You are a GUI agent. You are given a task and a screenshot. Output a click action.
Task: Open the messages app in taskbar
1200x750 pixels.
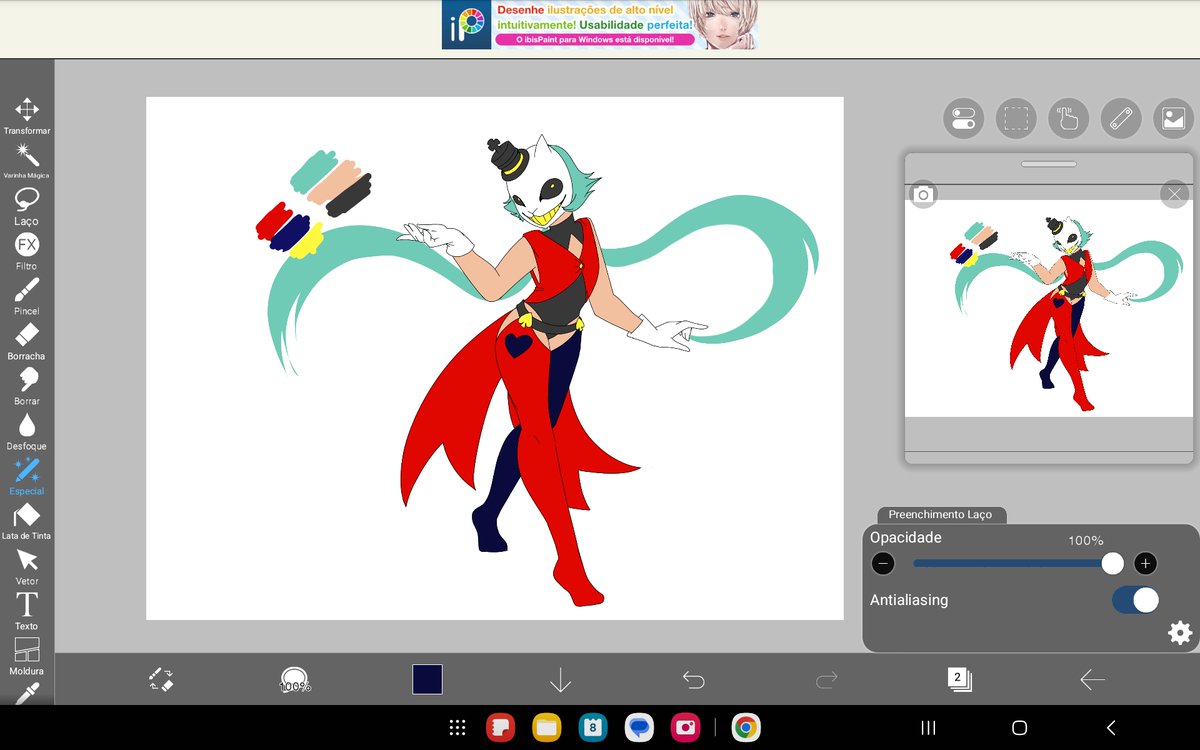(639, 728)
